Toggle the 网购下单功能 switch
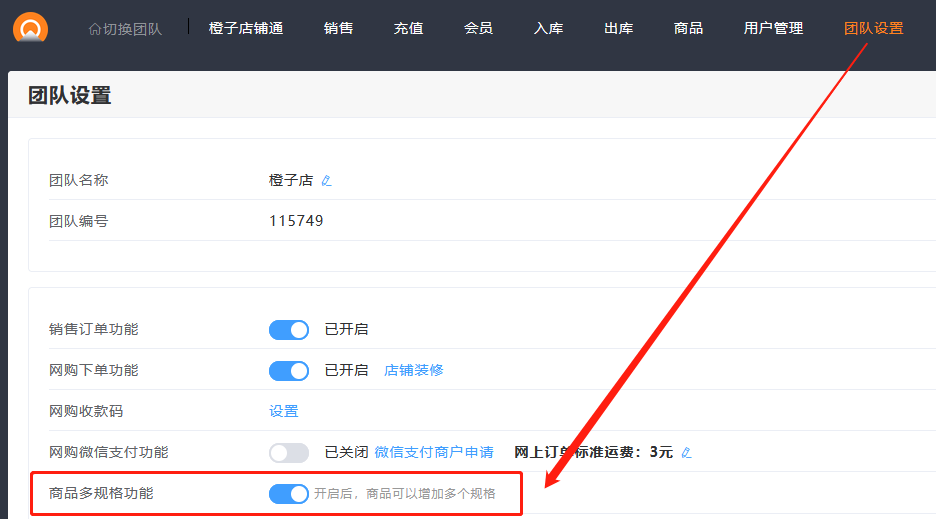Viewport: 936px width, 519px height. (289, 371)
